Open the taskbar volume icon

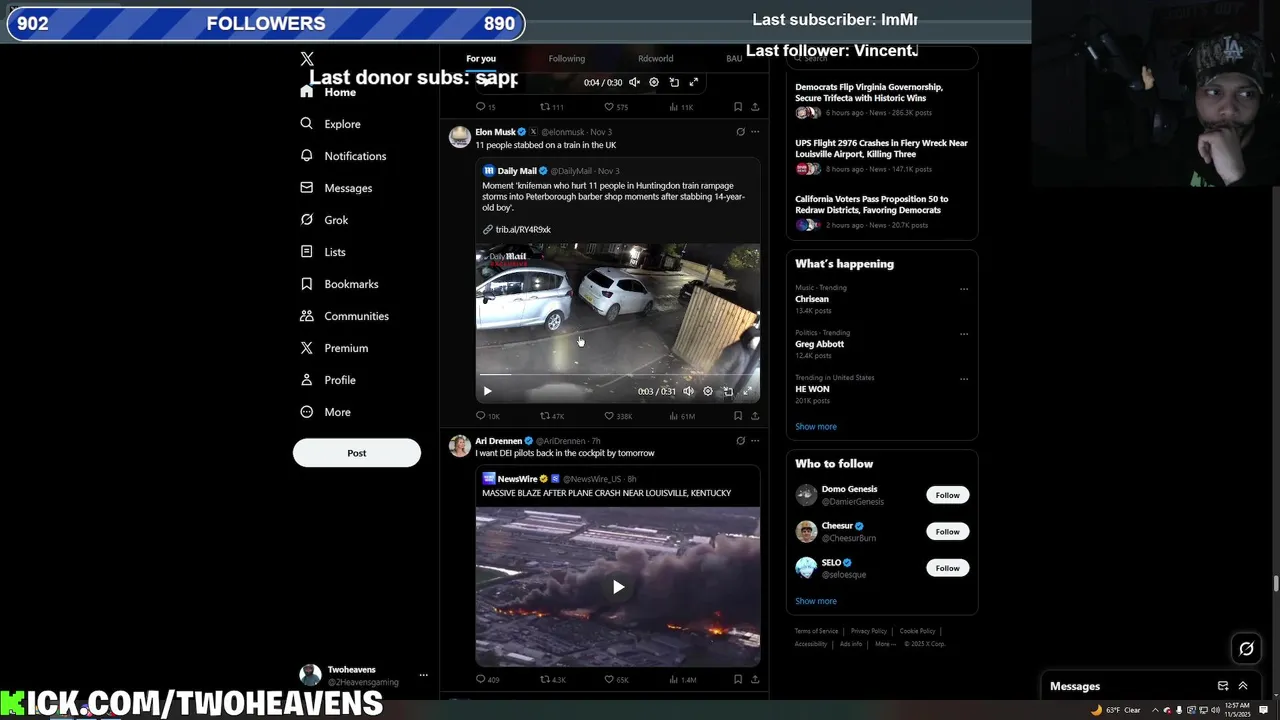tap(1213, 710)
